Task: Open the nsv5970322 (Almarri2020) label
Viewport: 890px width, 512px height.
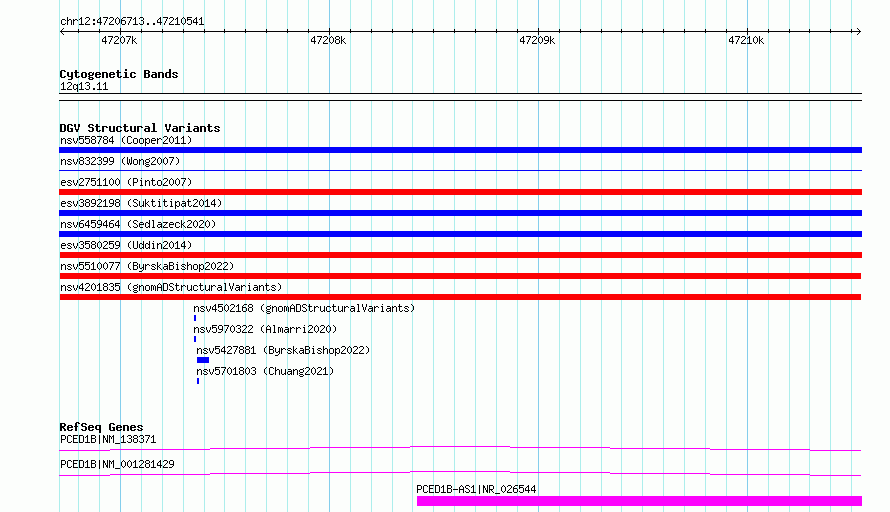Action: click(x=265, y=329)
